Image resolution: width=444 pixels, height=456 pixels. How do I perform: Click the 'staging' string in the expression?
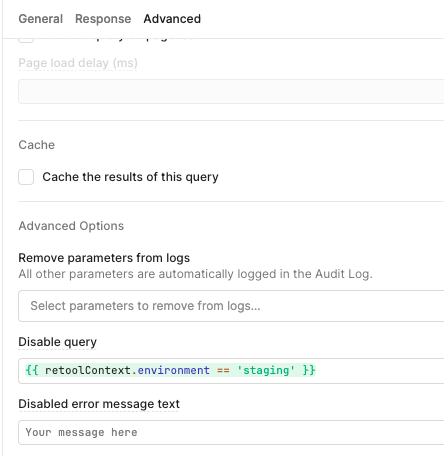click(266, 370)
